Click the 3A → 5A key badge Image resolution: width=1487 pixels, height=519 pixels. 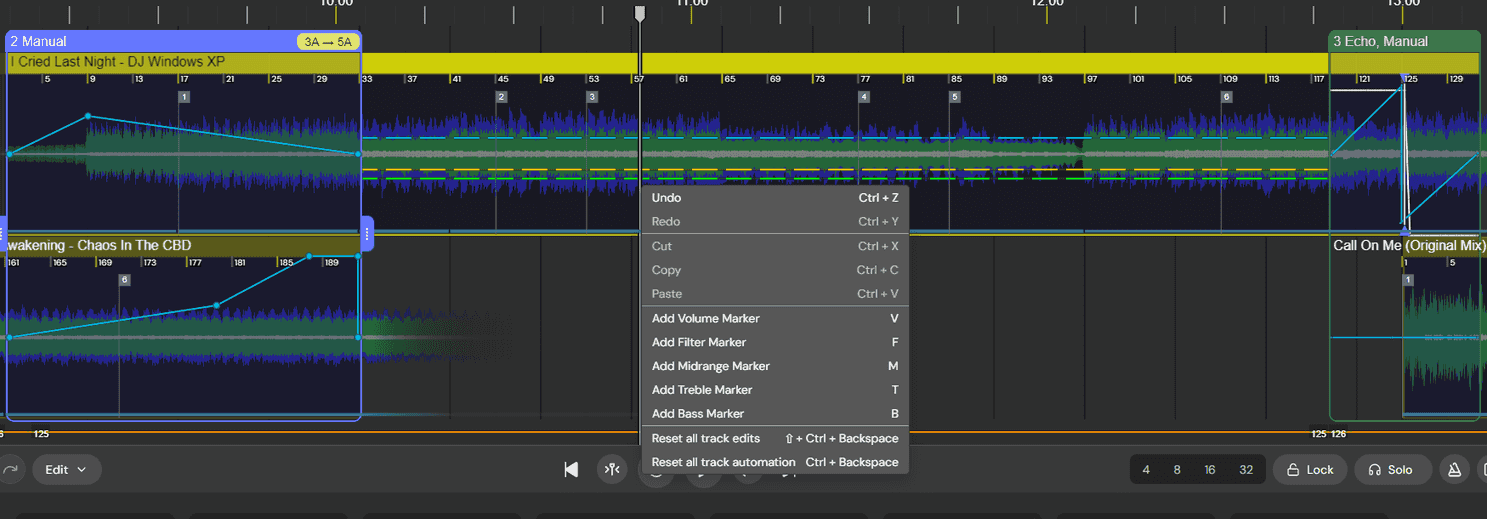coord(326,42)
